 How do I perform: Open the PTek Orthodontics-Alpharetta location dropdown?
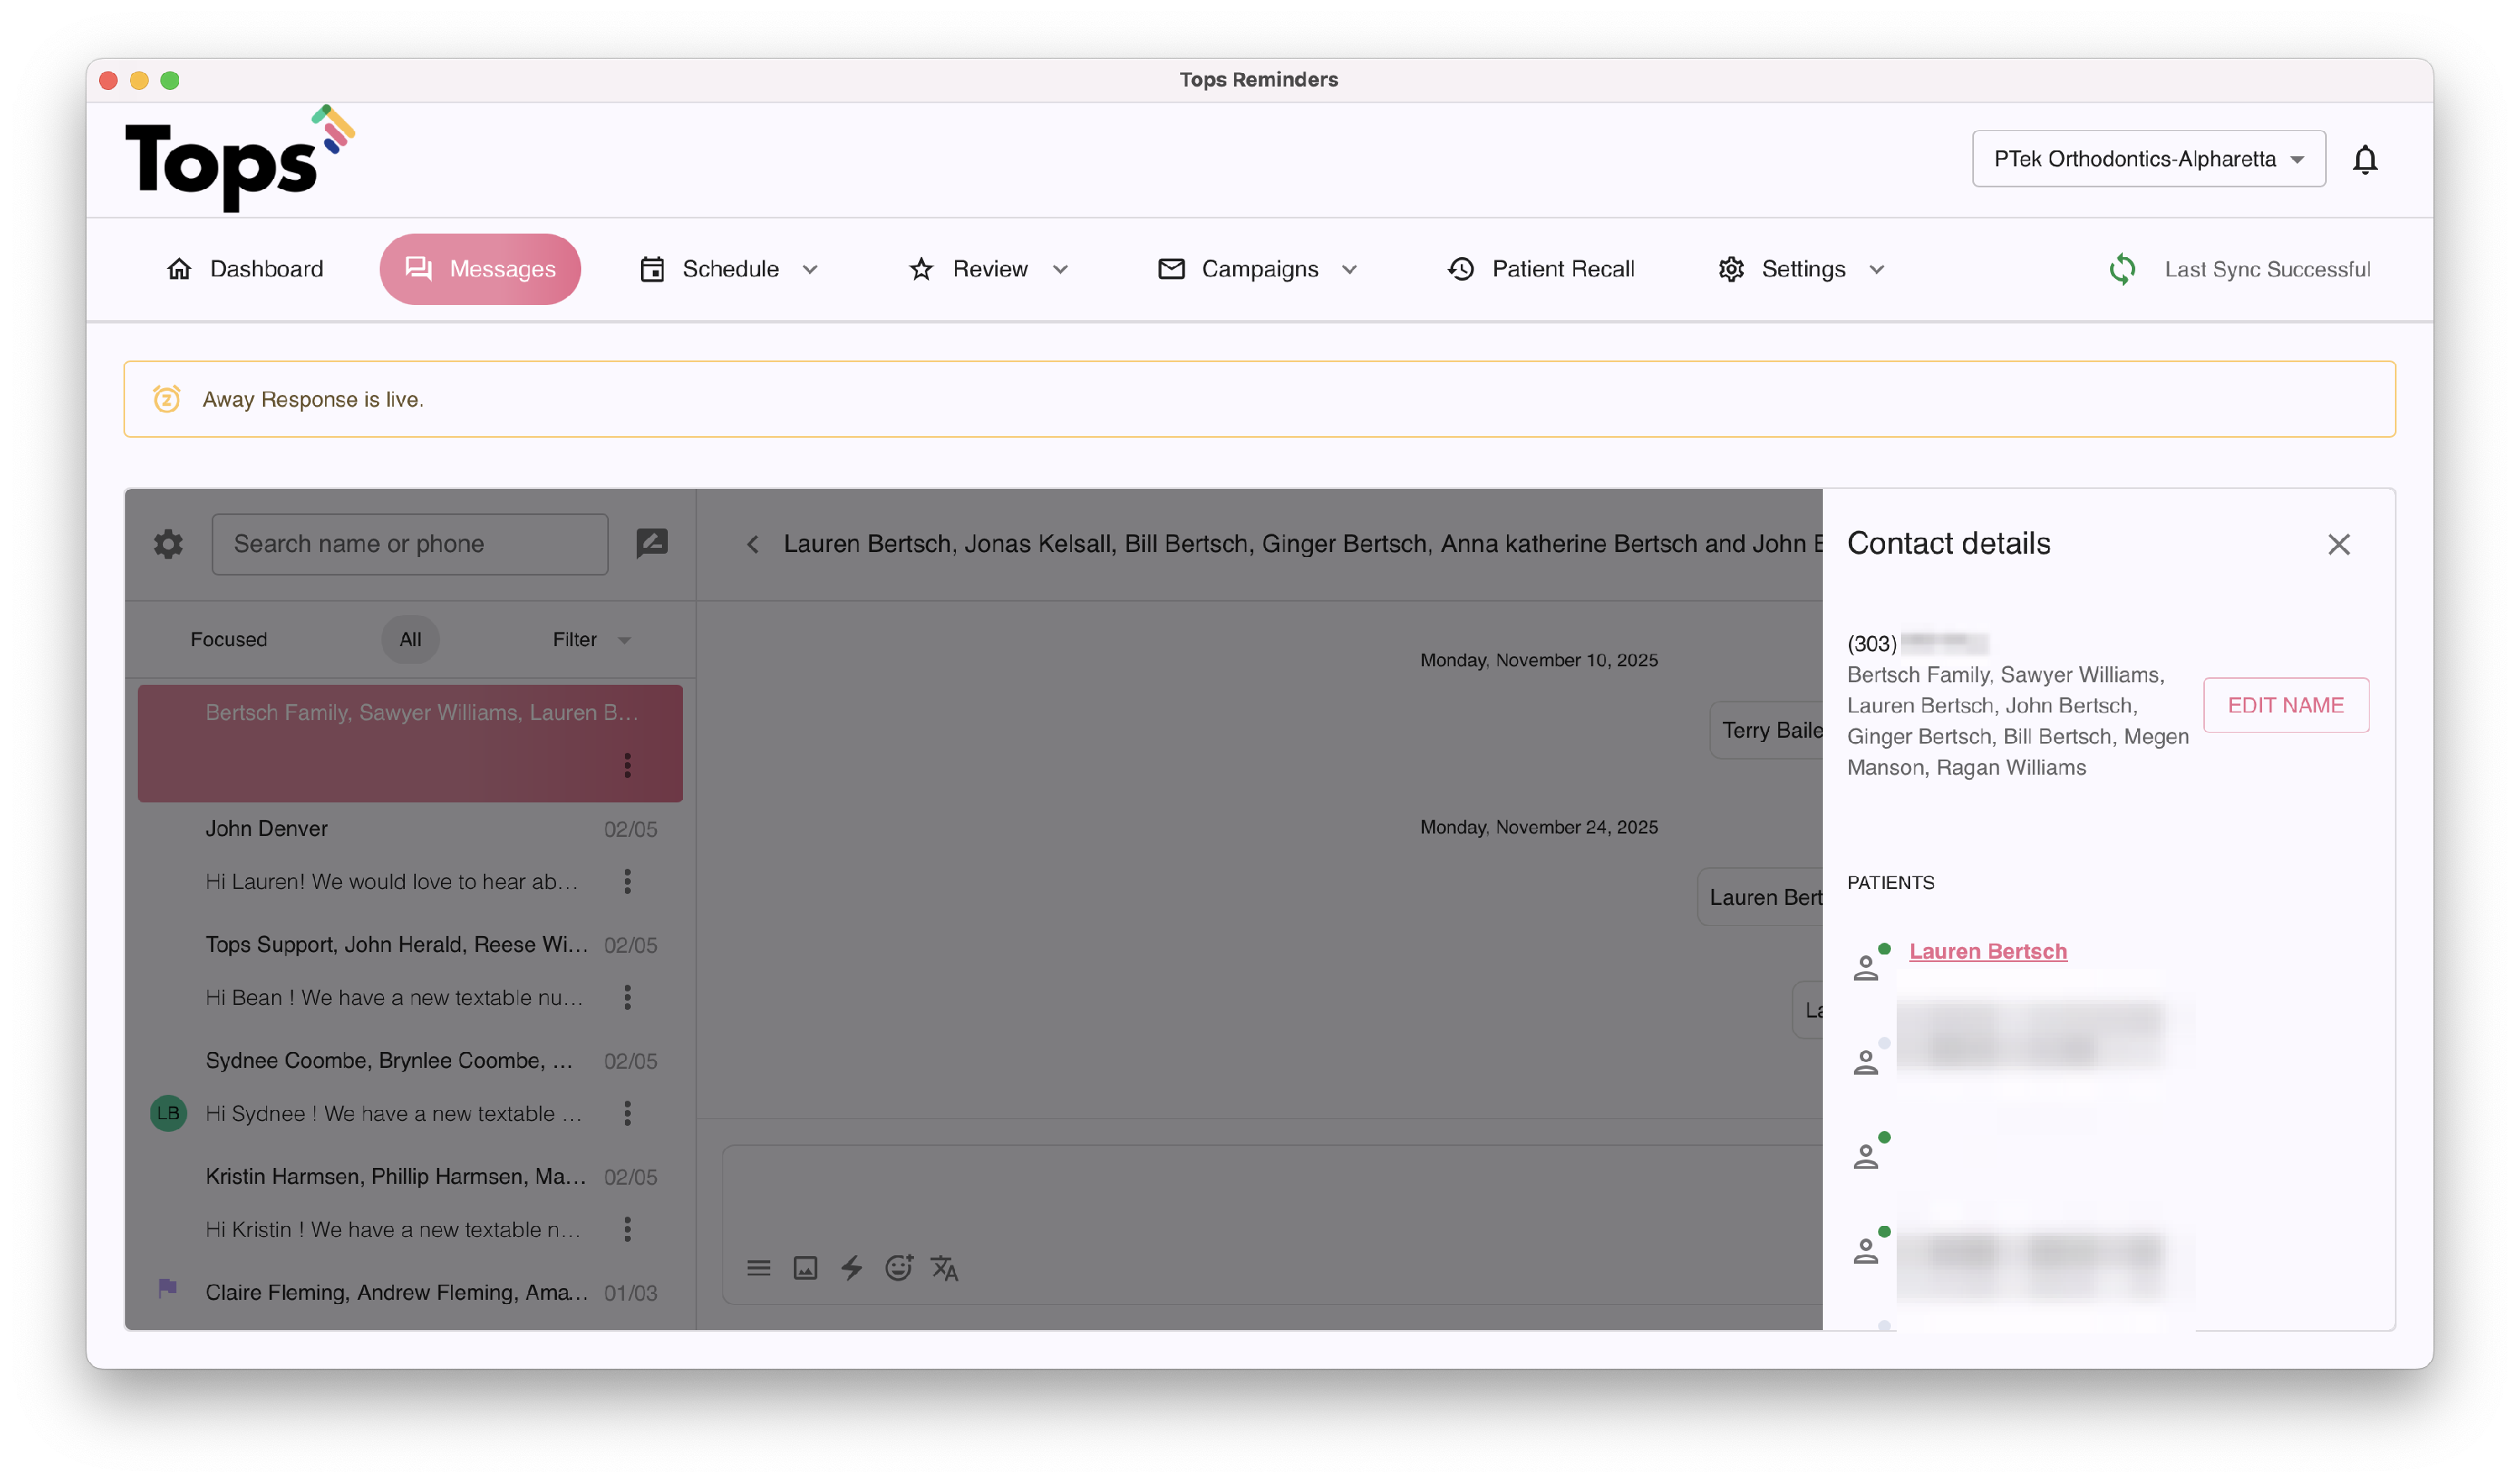(x=2148, y=159)
